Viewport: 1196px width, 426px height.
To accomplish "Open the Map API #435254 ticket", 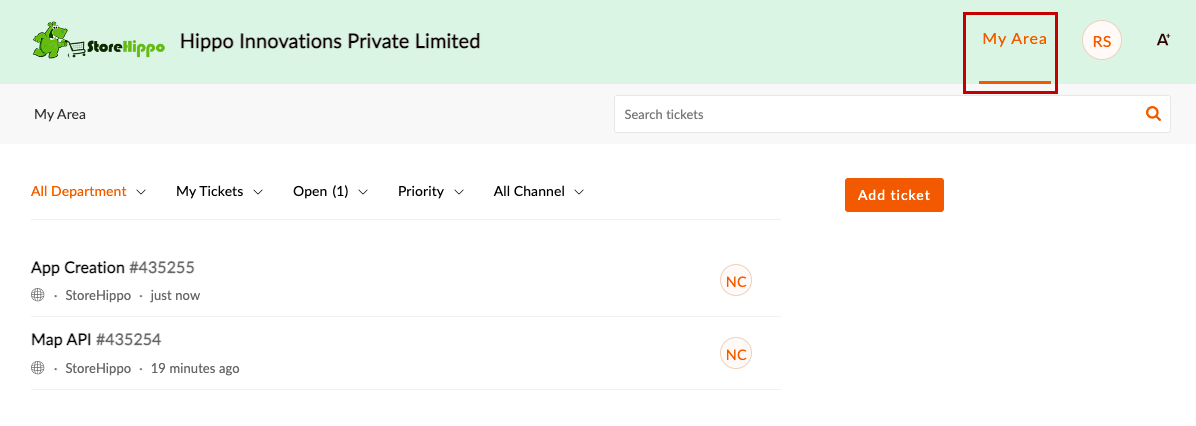I will [96, 340].
